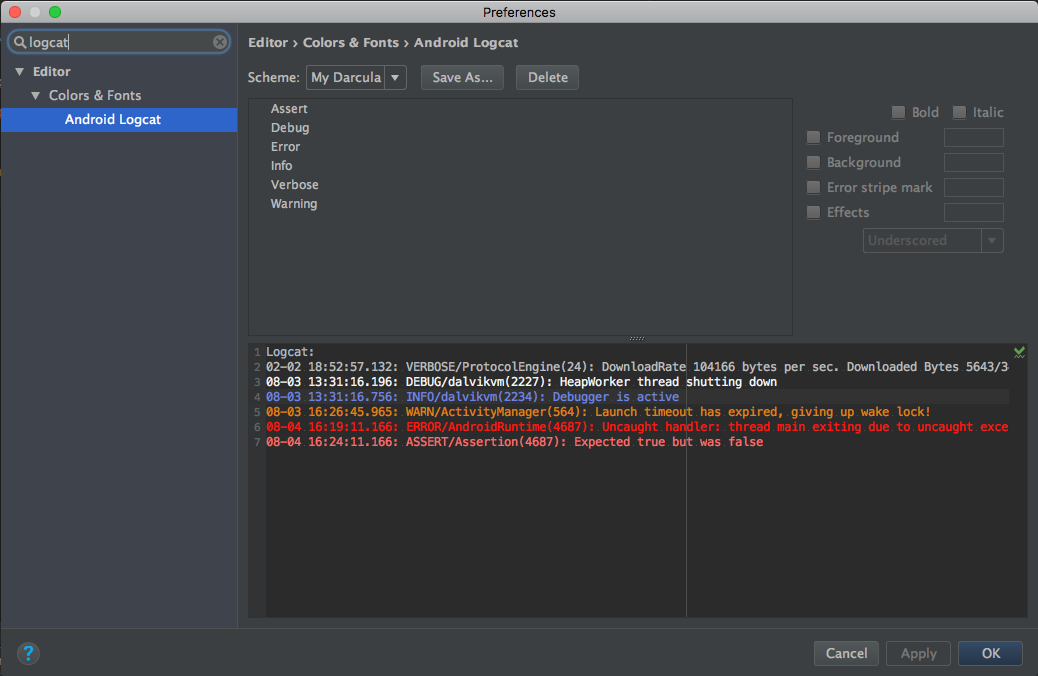Toggle the Background checkbox
This screenshot has height=676, width=1038.
click(814, 163)
